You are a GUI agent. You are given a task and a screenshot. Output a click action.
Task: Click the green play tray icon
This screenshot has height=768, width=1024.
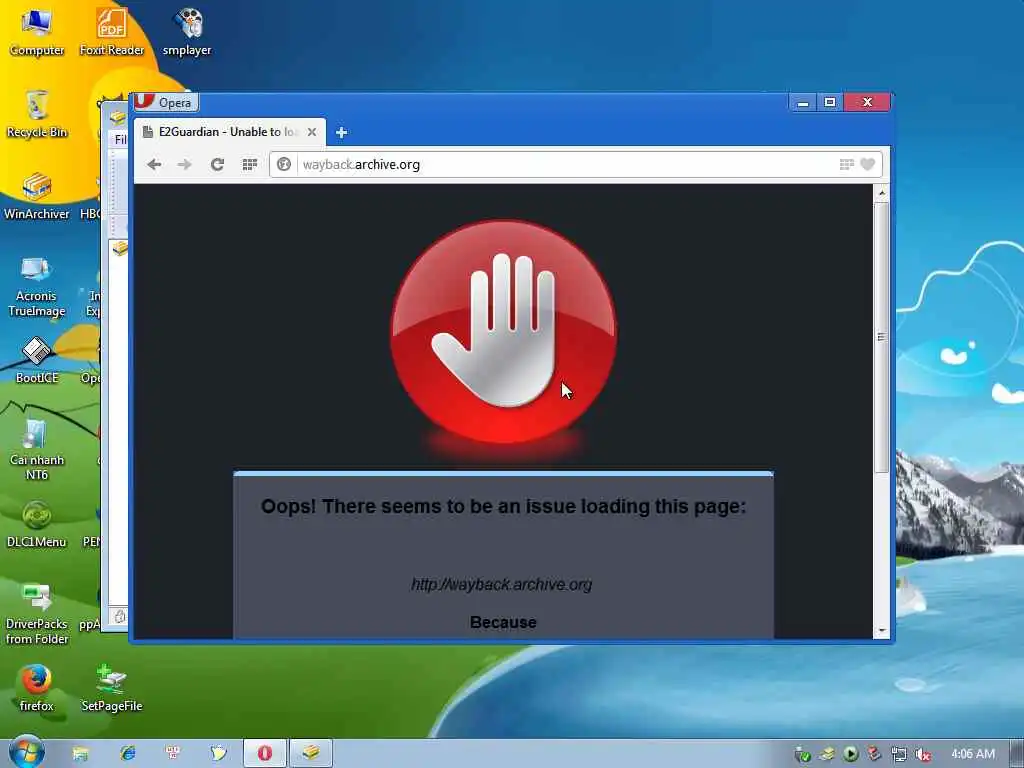point(850,754)
